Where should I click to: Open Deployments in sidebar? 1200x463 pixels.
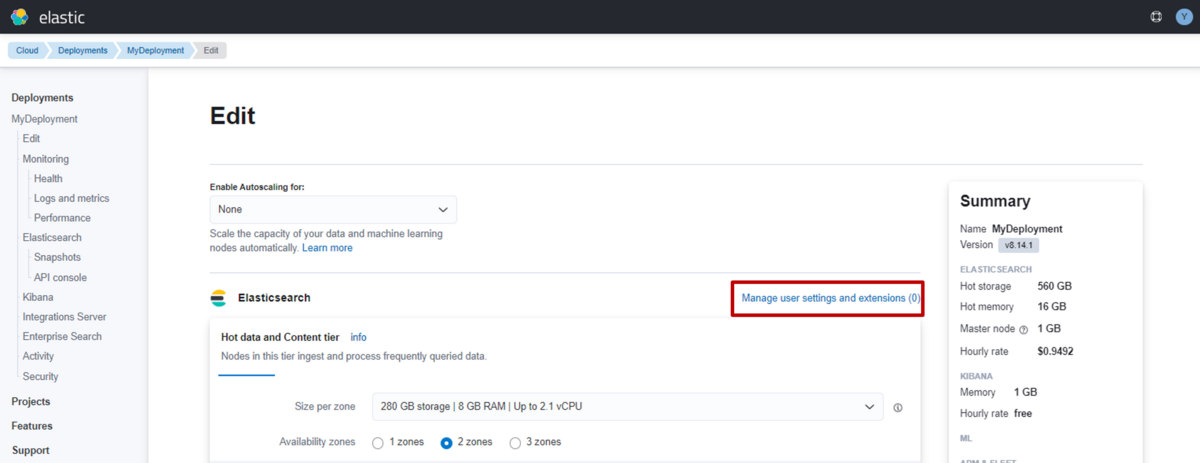(x=42, y=98)
